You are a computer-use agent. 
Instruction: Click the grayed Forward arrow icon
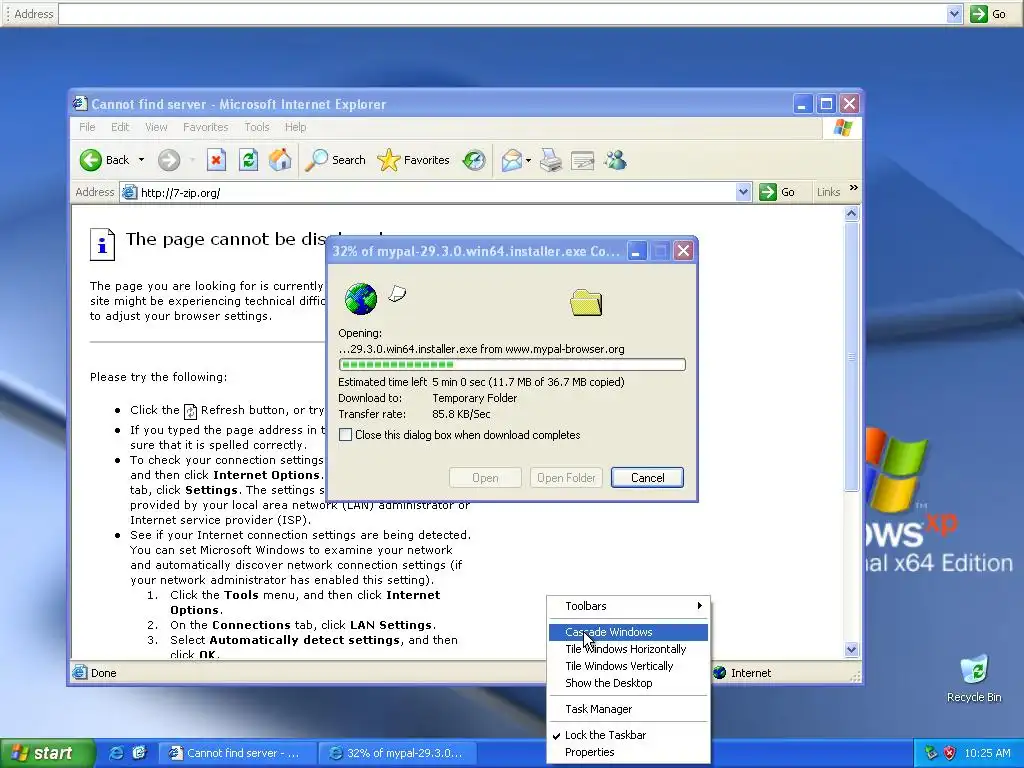tap(169, 160)
